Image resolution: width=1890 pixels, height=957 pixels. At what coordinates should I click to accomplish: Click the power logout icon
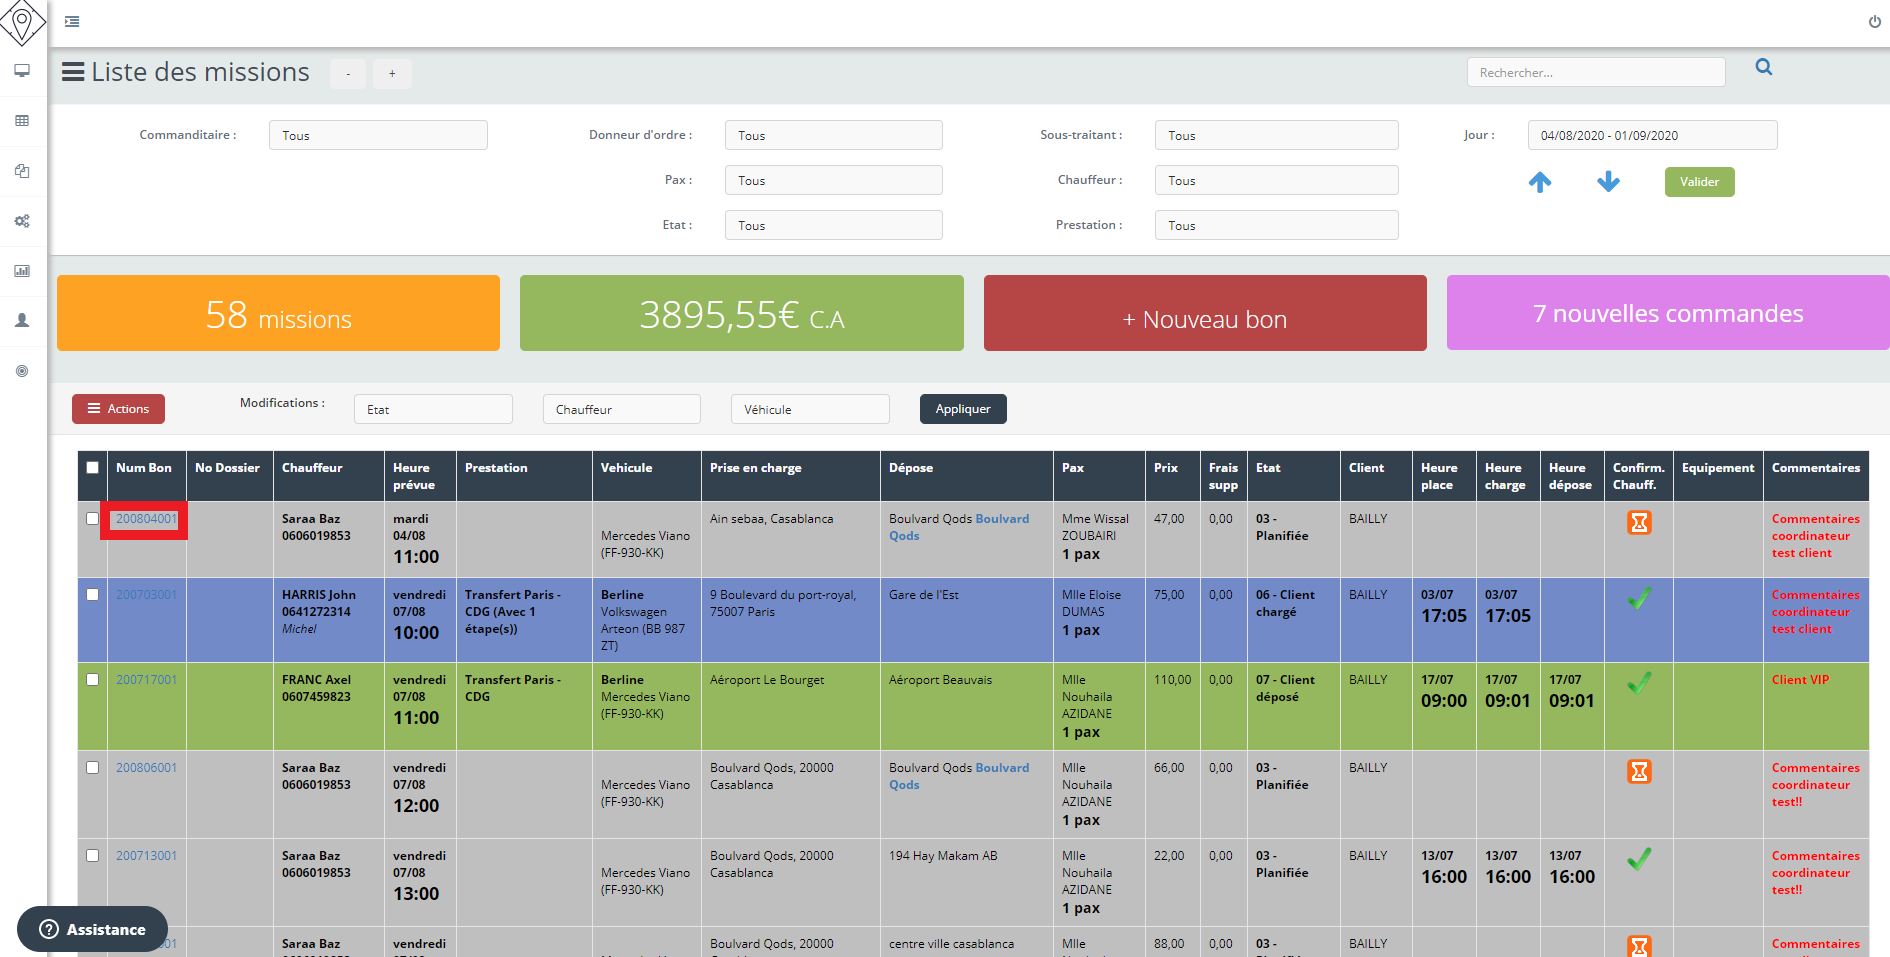pyautogui.click(x=1874, y=22)
